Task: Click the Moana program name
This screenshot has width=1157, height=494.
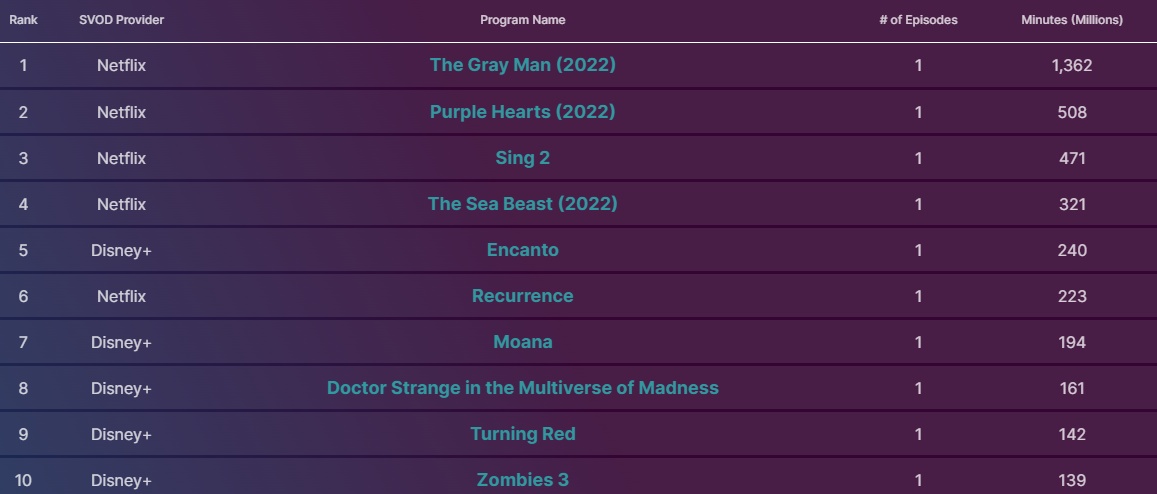Action: click(x=522, y=342)
